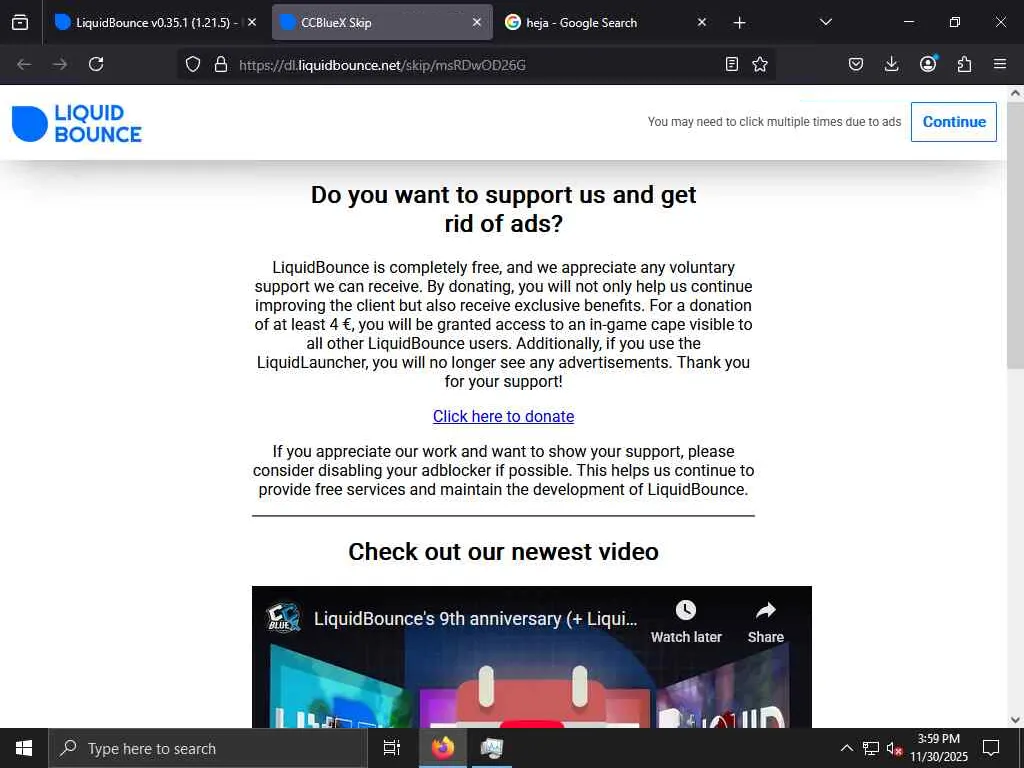Image resolution: width=1024 pixels, height=768 pixels.
Task: Click scrollbar up arrow
Action: coord(1015,93)
